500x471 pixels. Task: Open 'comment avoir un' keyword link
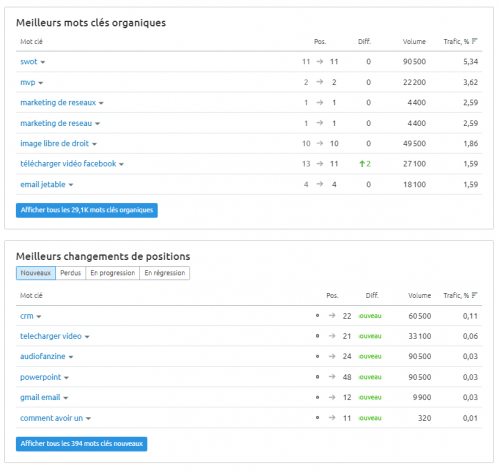[51, 418]
